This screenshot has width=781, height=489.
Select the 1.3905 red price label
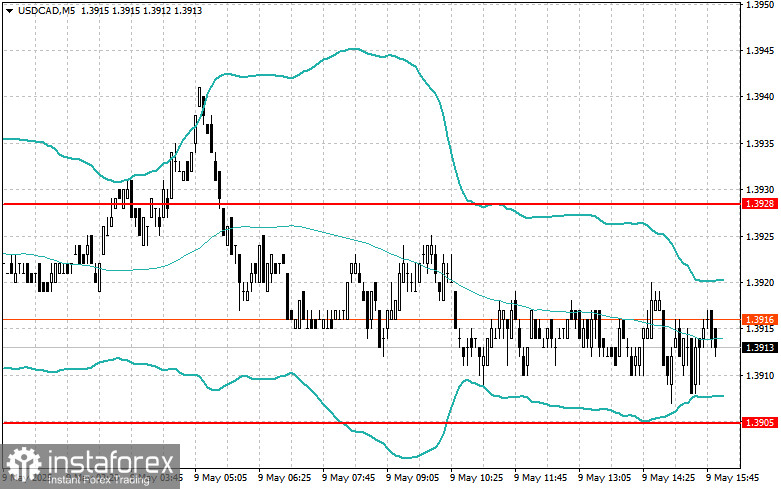(760, 423)
